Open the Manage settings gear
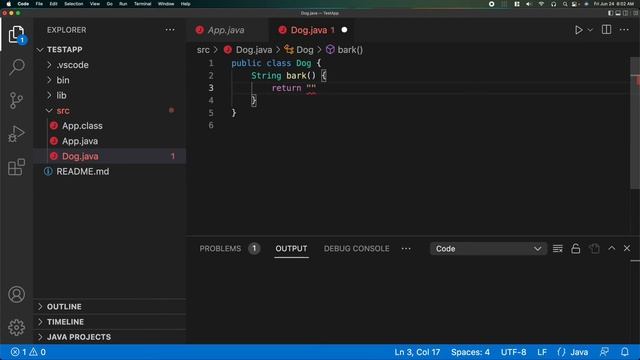 [x=16, y=327]
